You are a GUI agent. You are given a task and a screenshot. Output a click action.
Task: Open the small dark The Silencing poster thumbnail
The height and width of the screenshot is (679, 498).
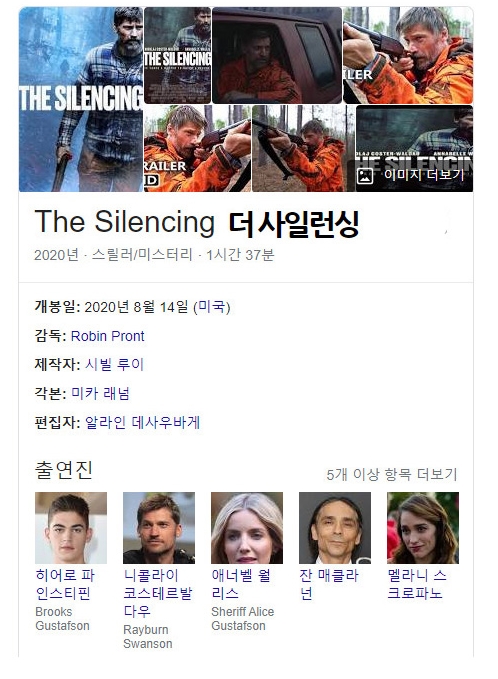tap(178, 55)
